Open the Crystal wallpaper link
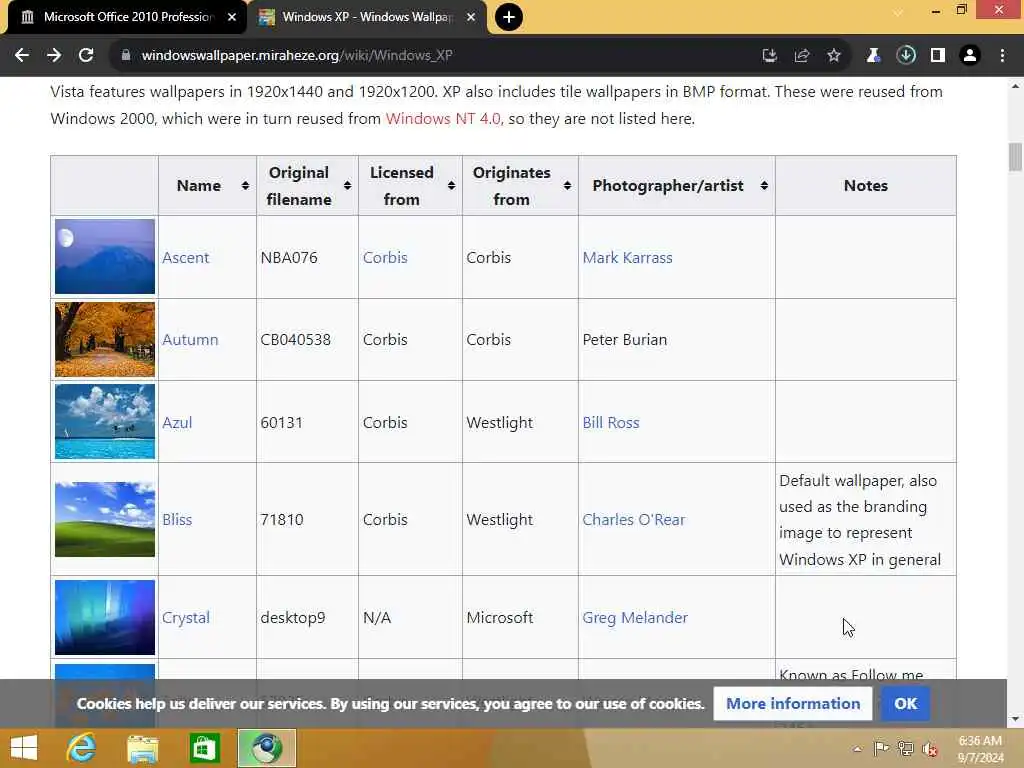1024x768 pixels. (x=185, y=618)
